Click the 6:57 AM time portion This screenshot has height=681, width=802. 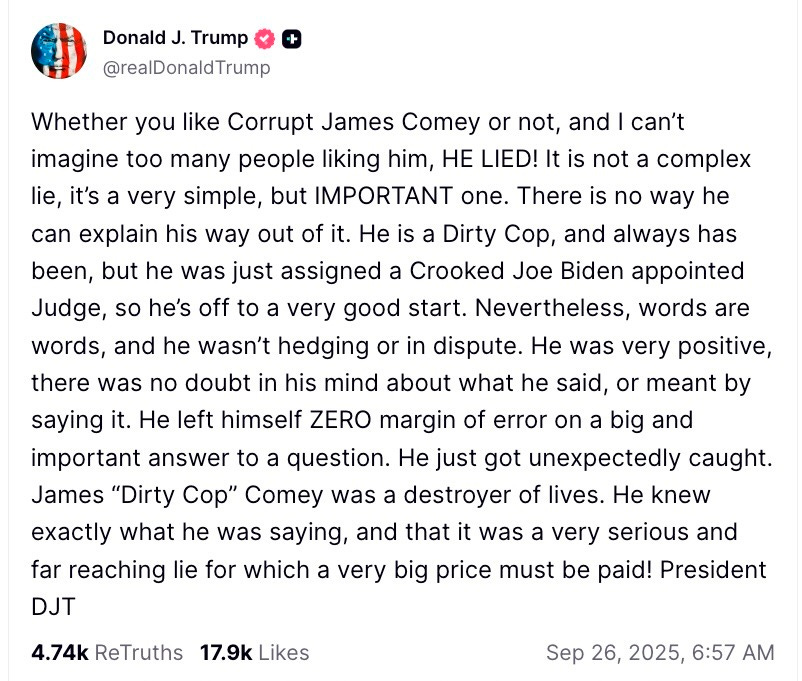[729, 652]
